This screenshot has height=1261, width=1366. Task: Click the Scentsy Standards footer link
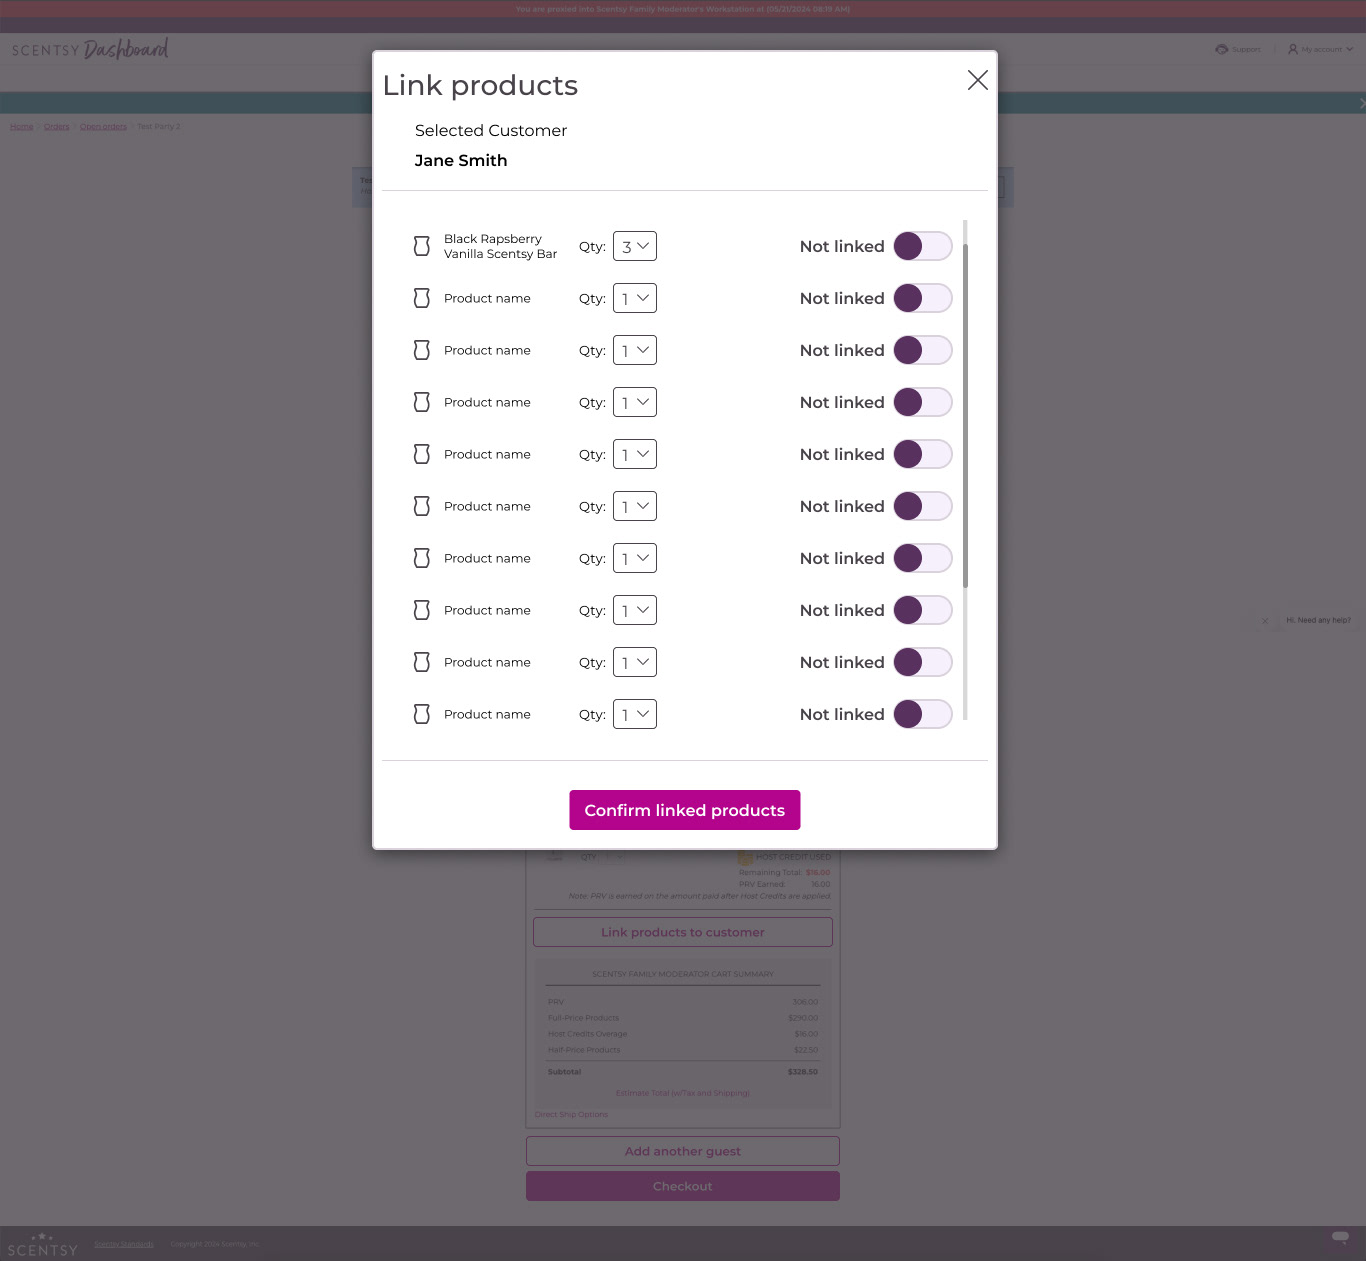[124, 1244]
